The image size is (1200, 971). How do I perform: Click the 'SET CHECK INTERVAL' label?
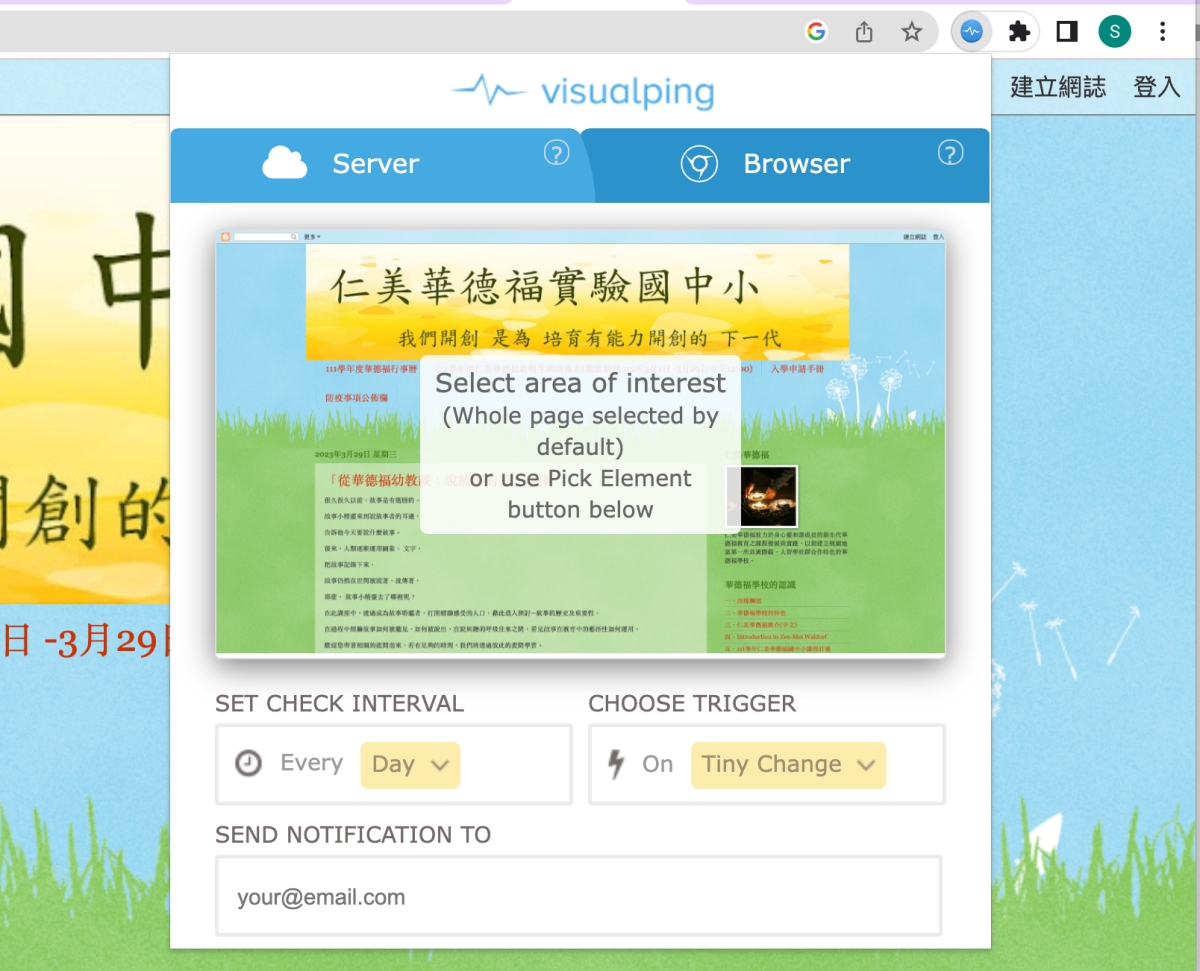point(339,704)
